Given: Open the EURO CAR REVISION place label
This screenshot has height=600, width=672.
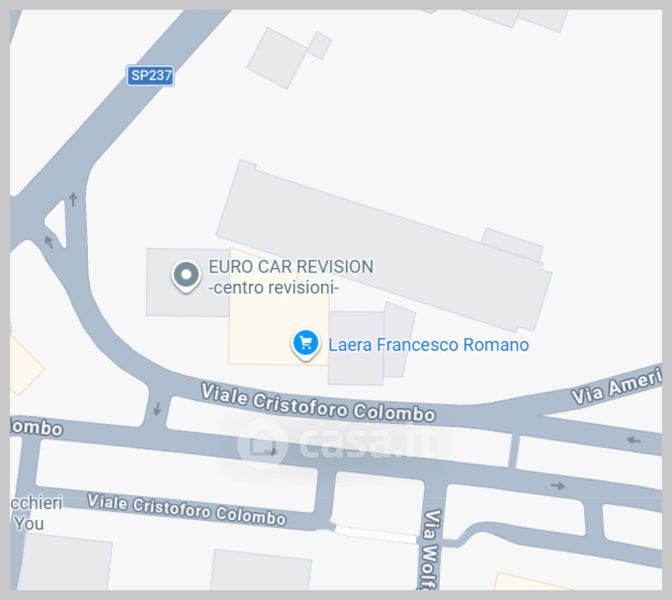Looking at the screenshot, I should (291, 267).
